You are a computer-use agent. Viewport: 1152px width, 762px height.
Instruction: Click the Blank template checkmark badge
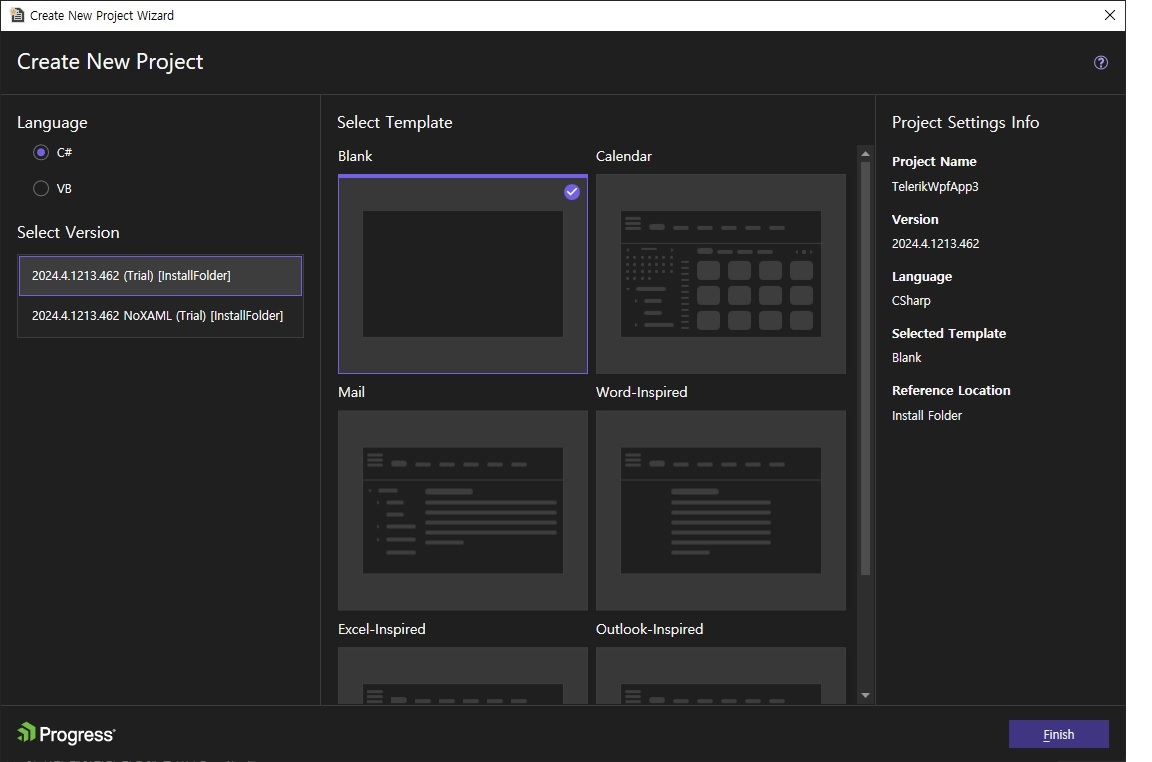(572, 192)
